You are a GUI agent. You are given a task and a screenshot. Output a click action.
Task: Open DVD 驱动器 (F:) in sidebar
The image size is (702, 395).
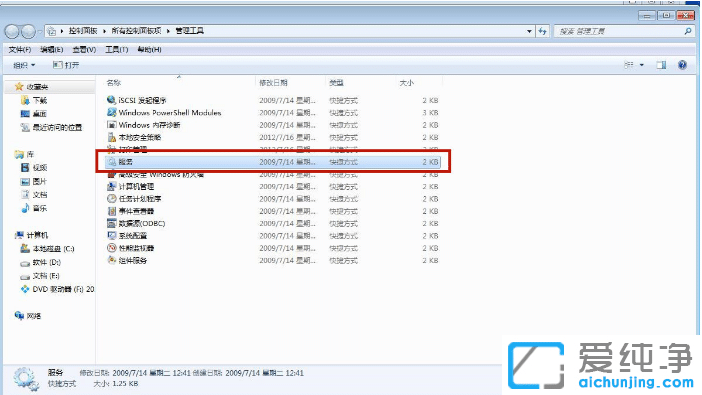[58, 289]
